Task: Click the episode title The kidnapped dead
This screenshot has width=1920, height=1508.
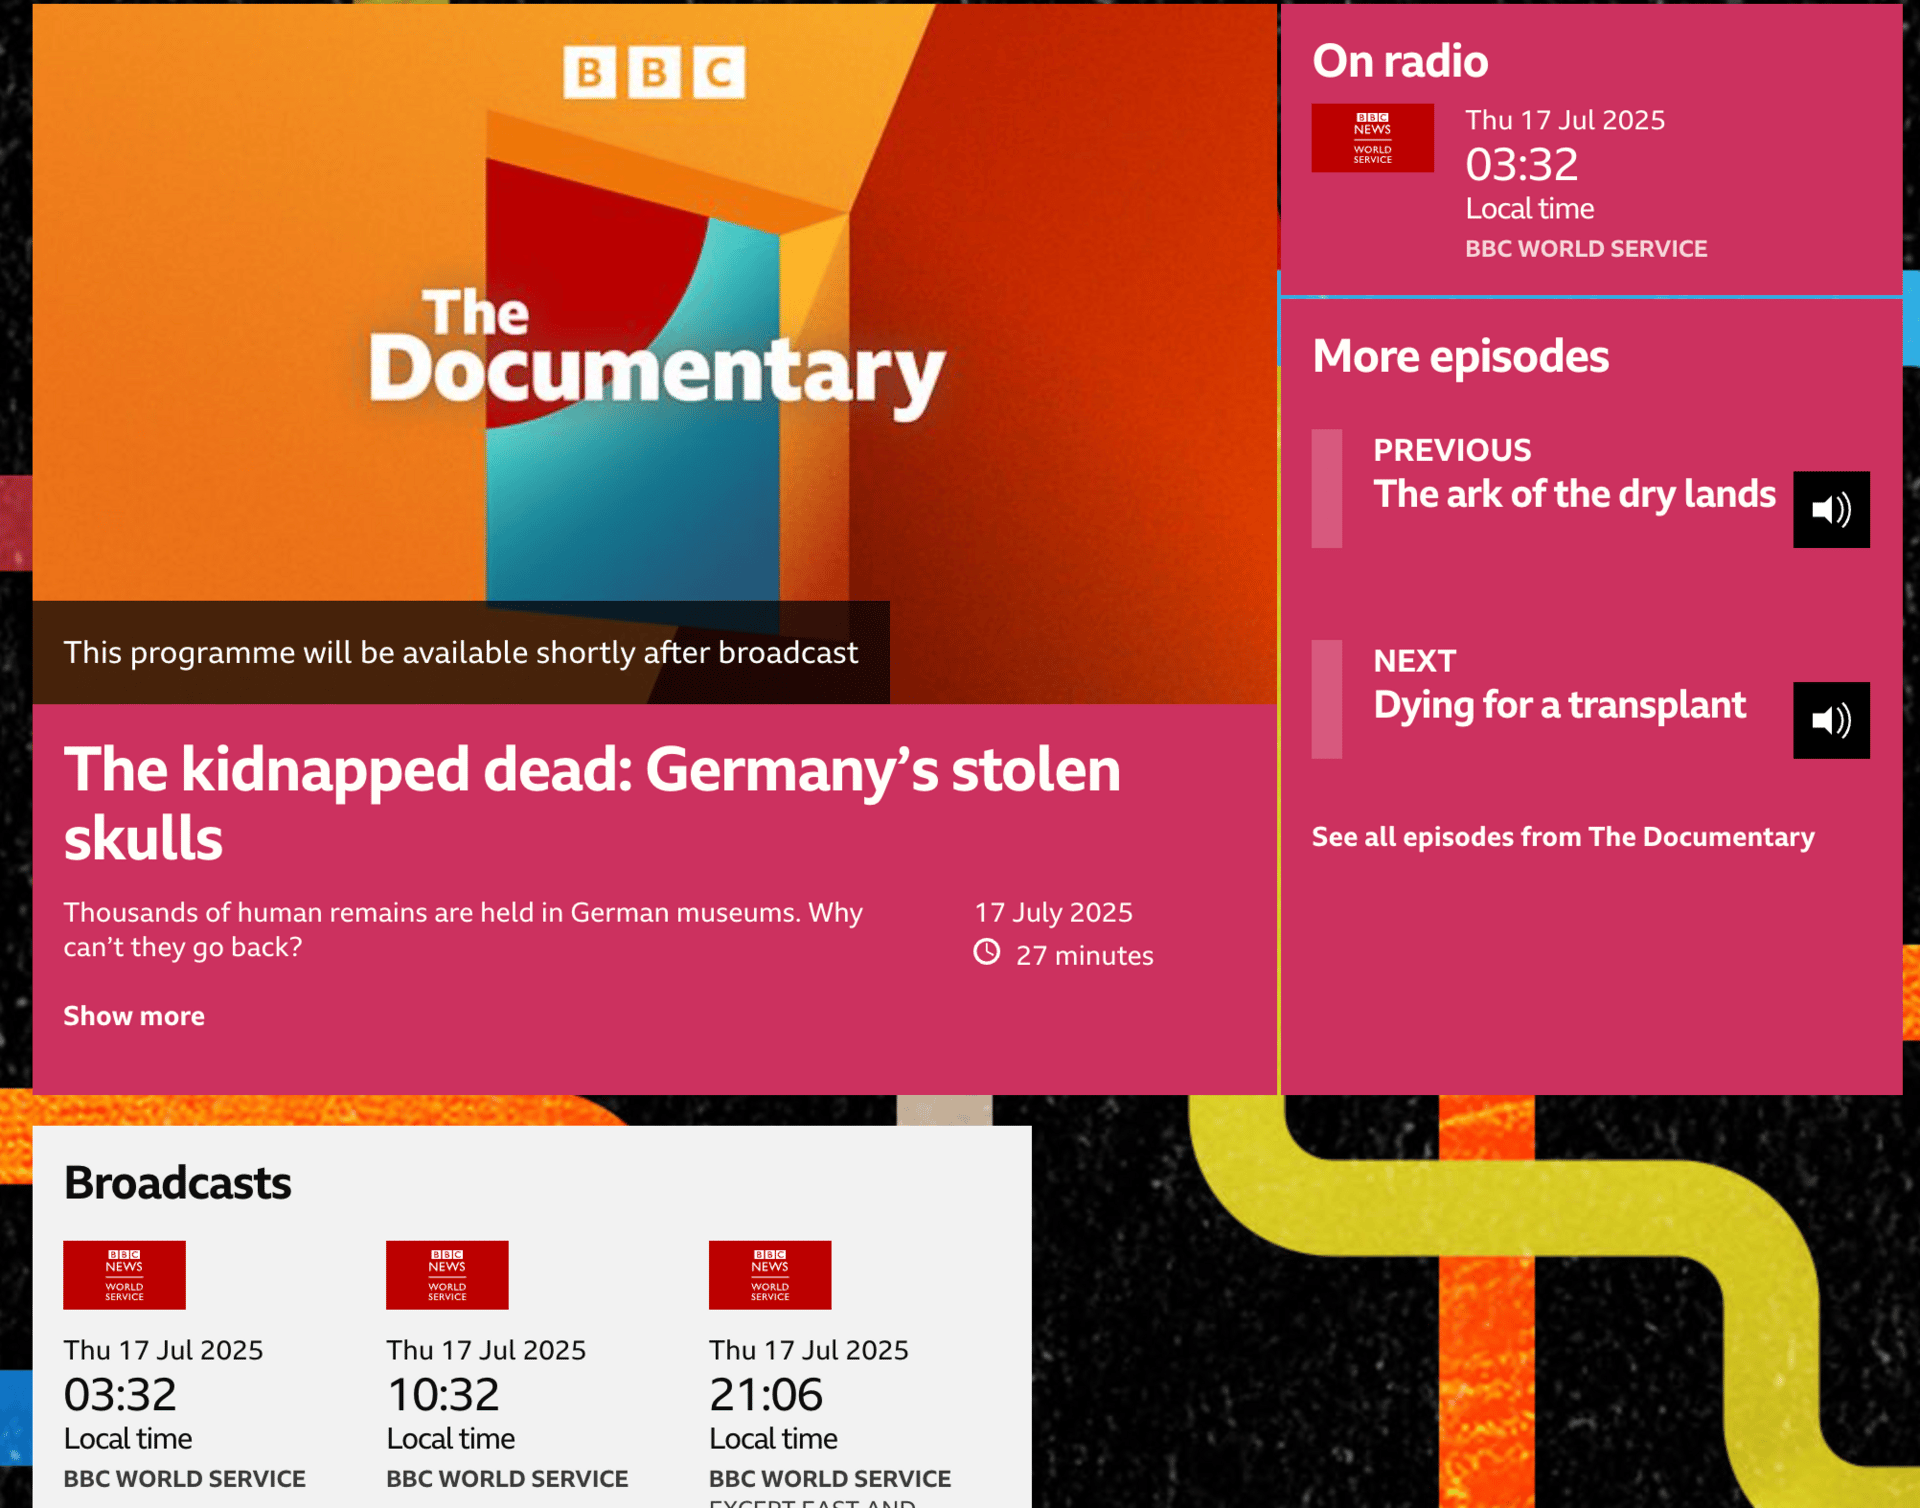Action: click(x=592, y=803)
